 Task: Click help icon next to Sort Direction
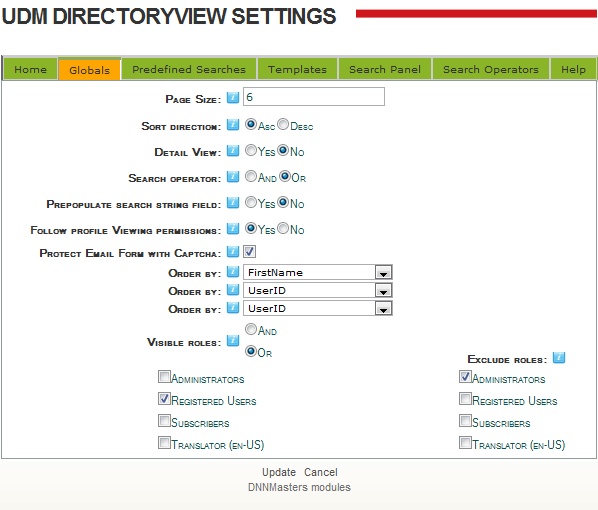tap(233, 124)
